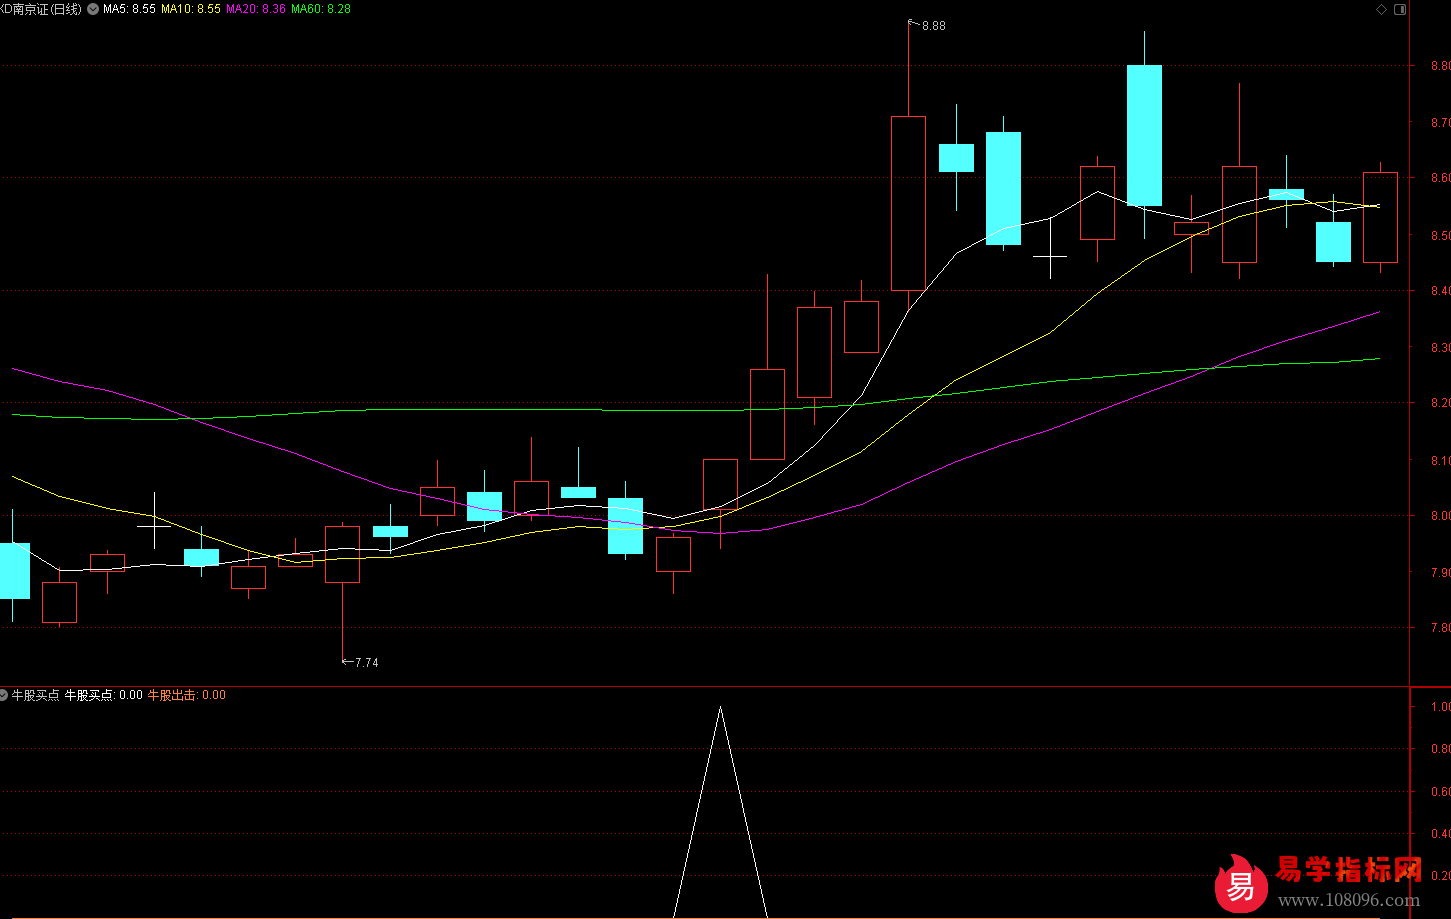The height and width of the screenshot is (919, 1451).
Task: Open the 牛股买点 indicator dropdown arrow
Action: (x=4, y=695)
